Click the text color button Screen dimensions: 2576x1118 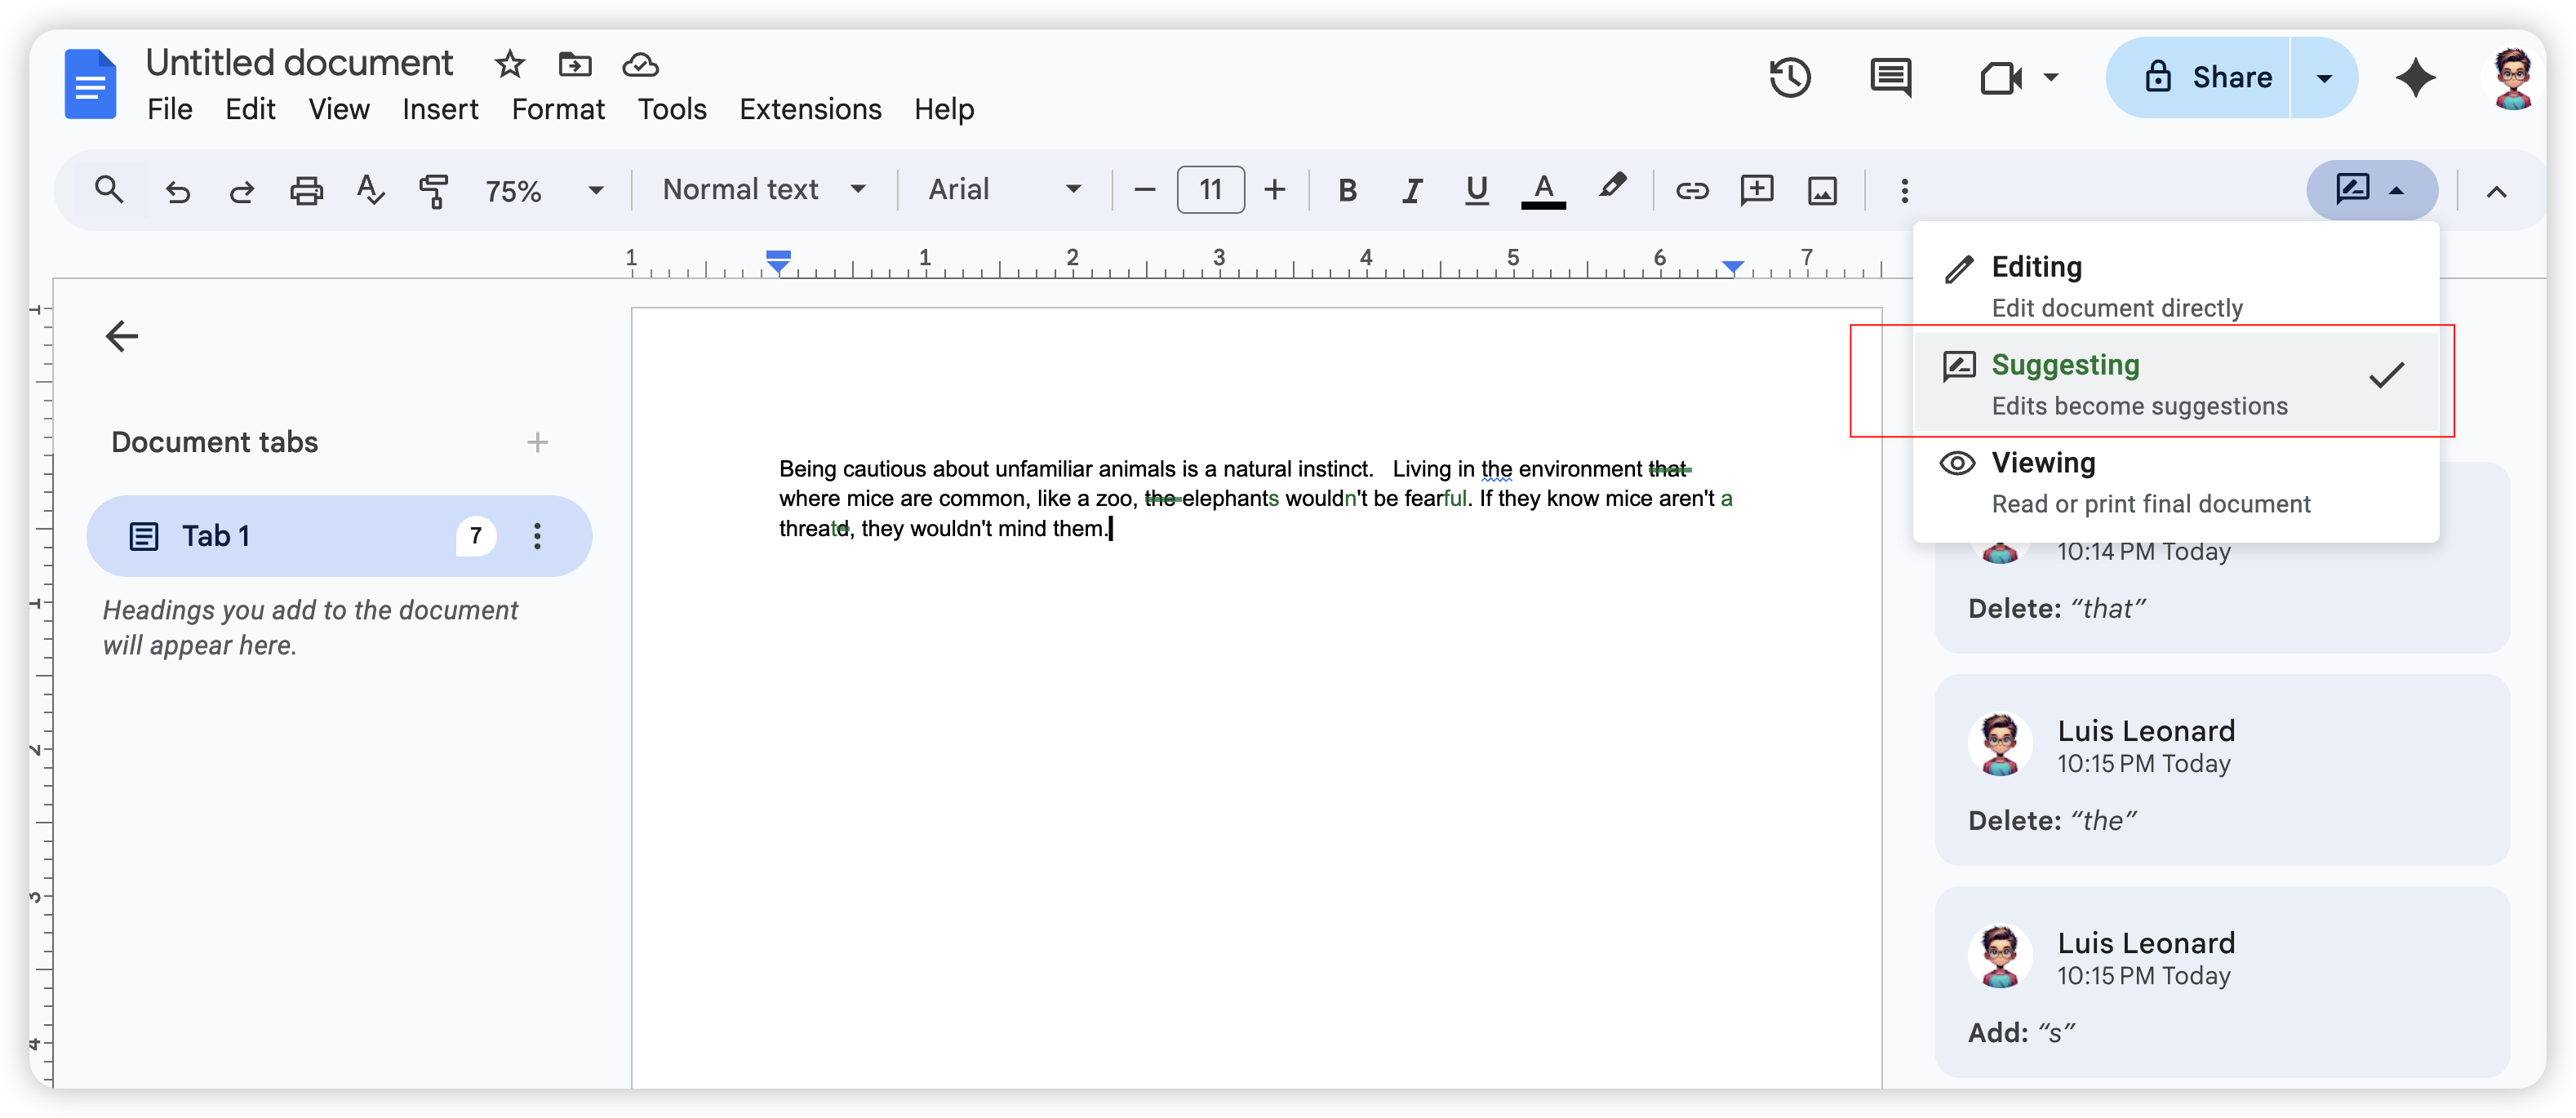pos(1543,190)
